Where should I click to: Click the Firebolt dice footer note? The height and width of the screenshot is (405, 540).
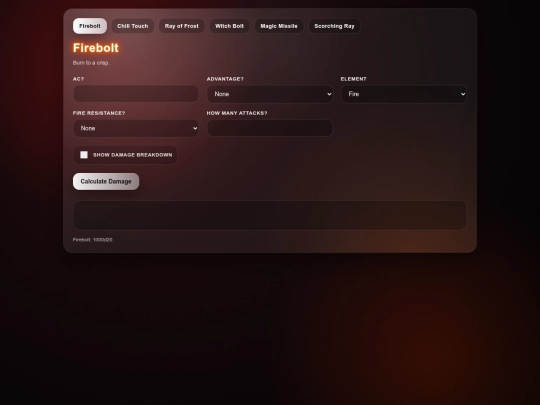coord(93,240)
